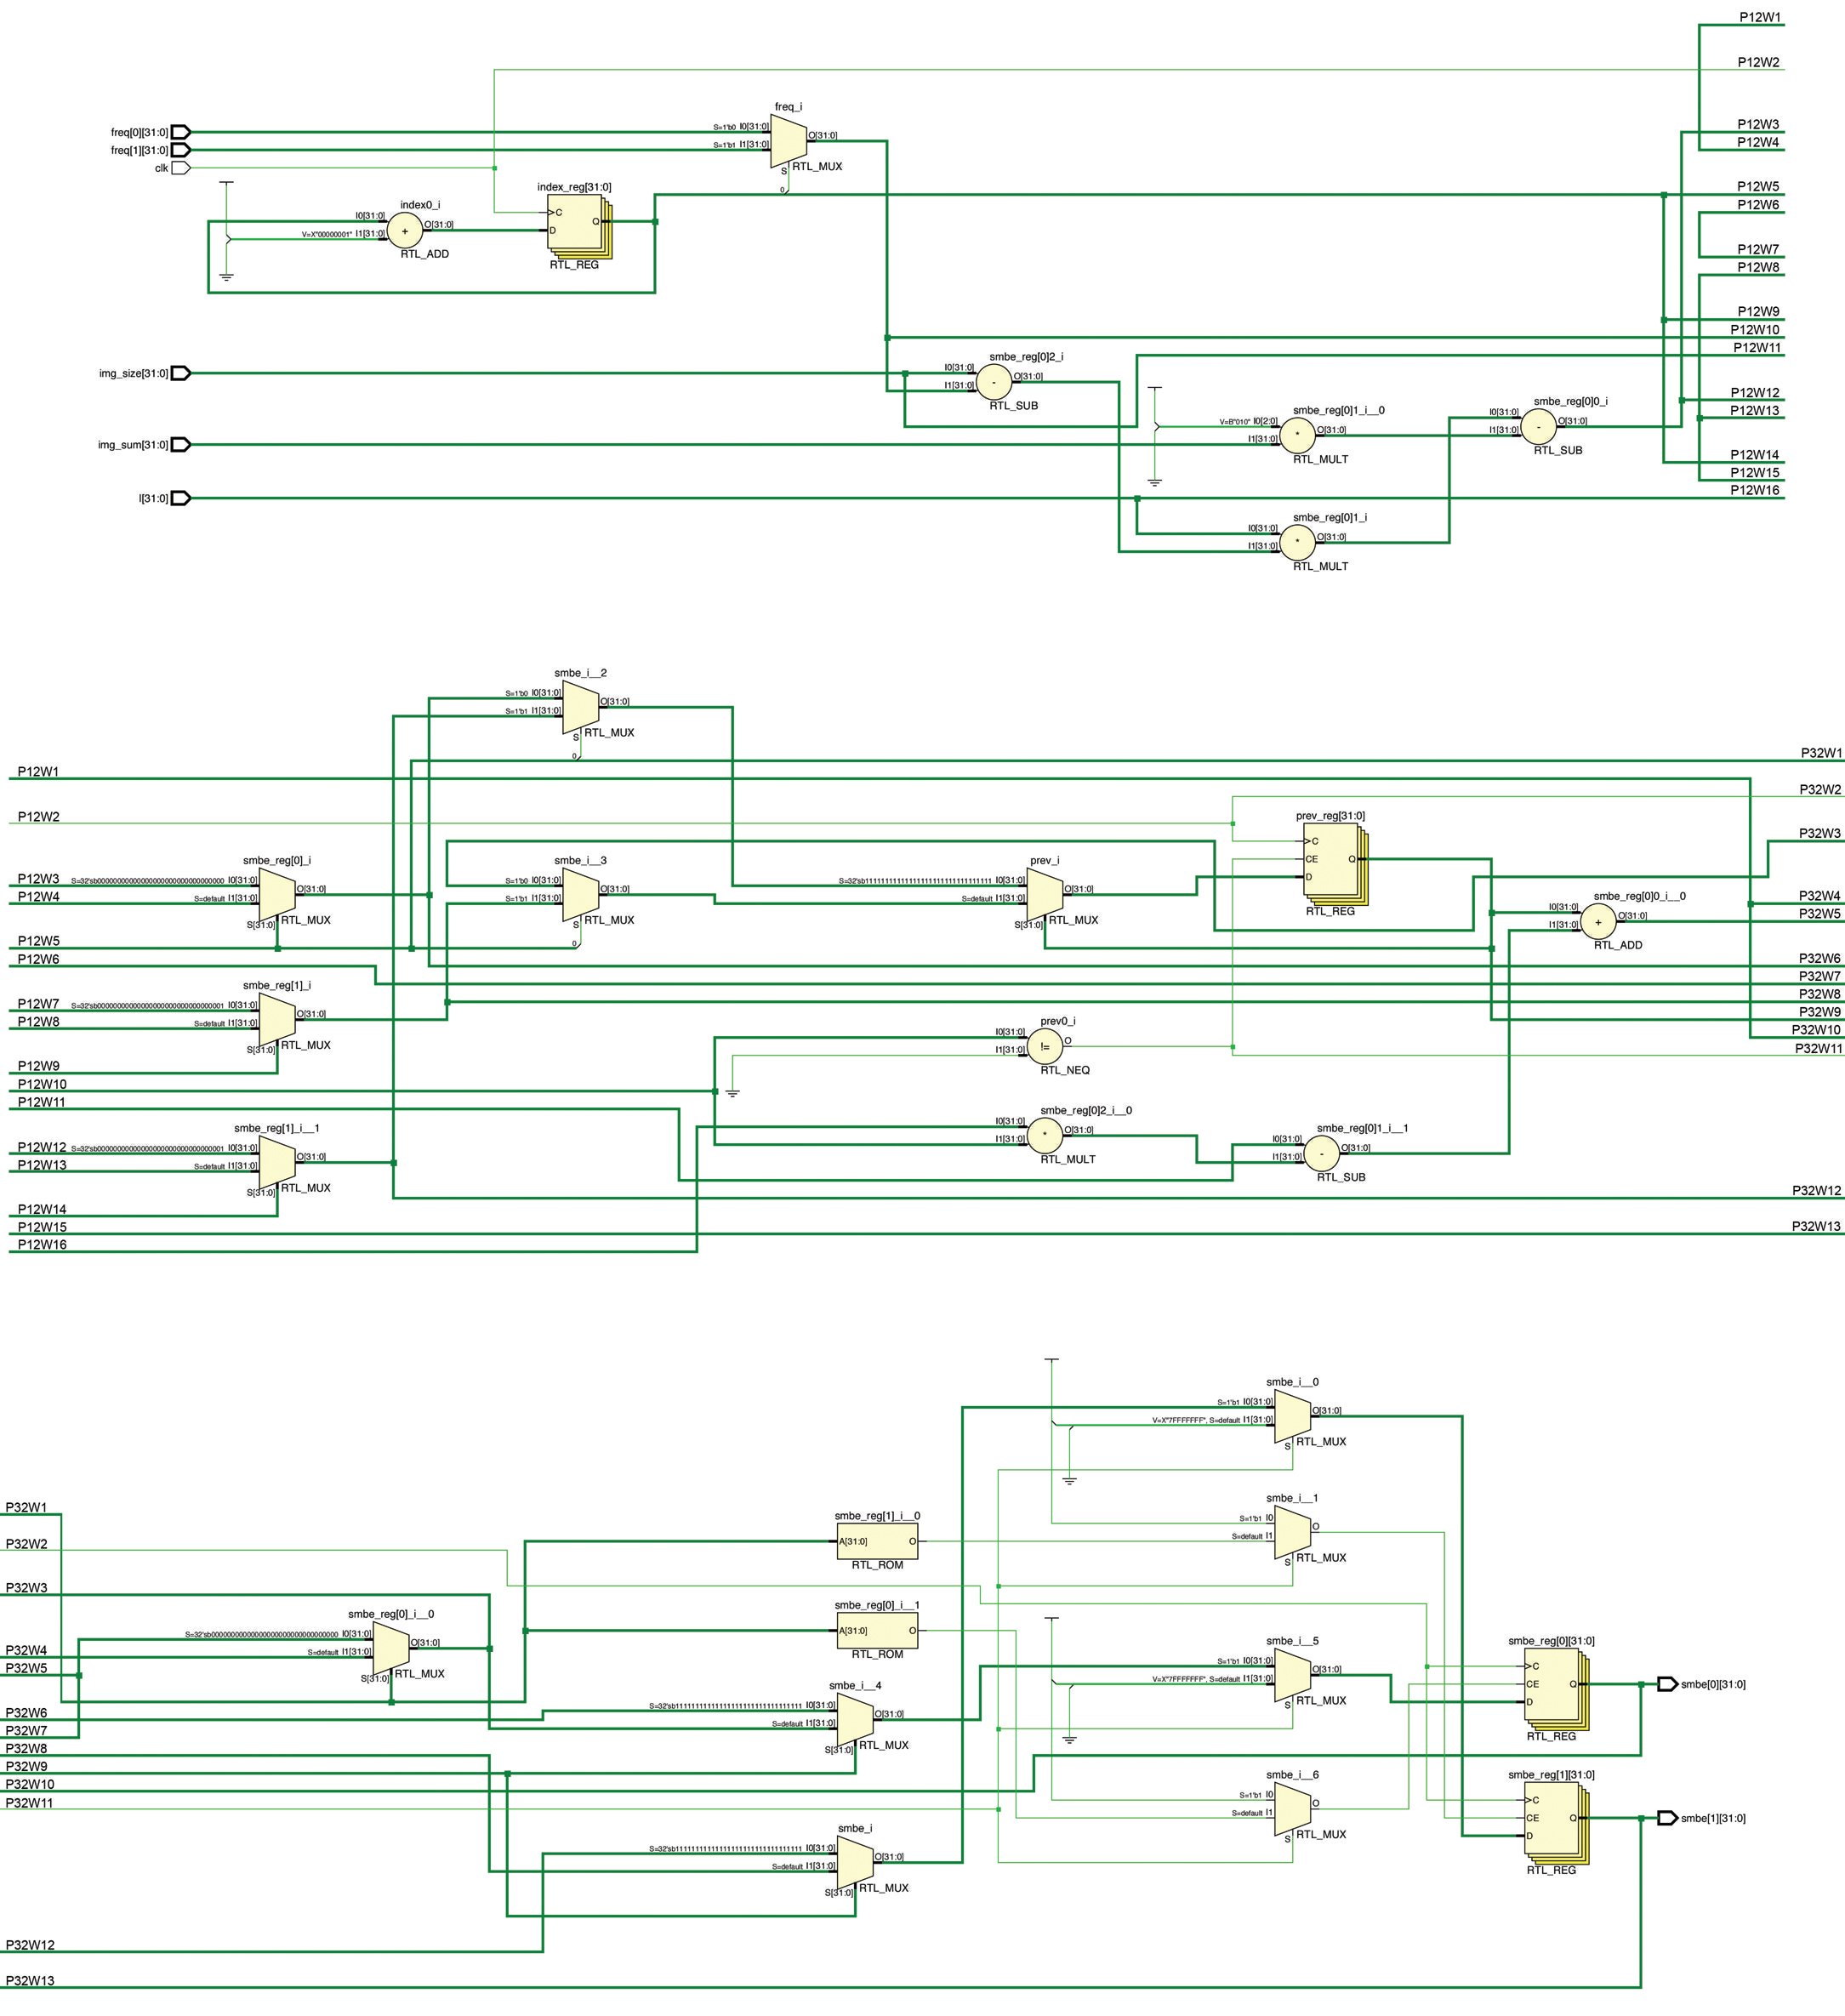Click the smbe_reg[0]1_i__1 subtractor circle
Viewport: 1845px width, 2016px height.
pyautogui.click(x=1322, y=1154)
